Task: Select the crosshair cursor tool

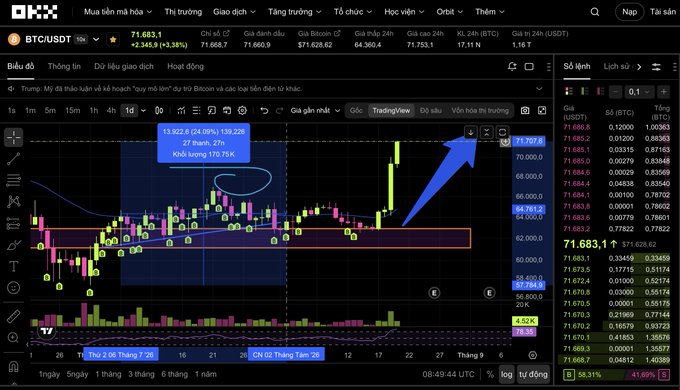Action: (13, 137)
